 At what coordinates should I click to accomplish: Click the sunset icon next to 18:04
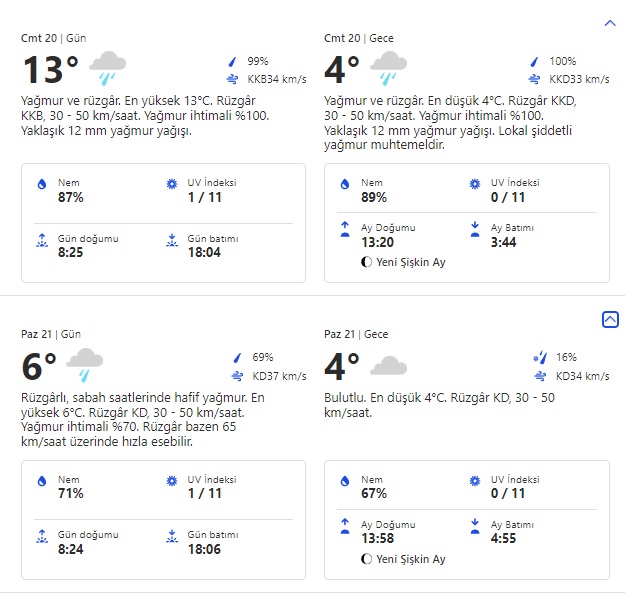point(172,241)
